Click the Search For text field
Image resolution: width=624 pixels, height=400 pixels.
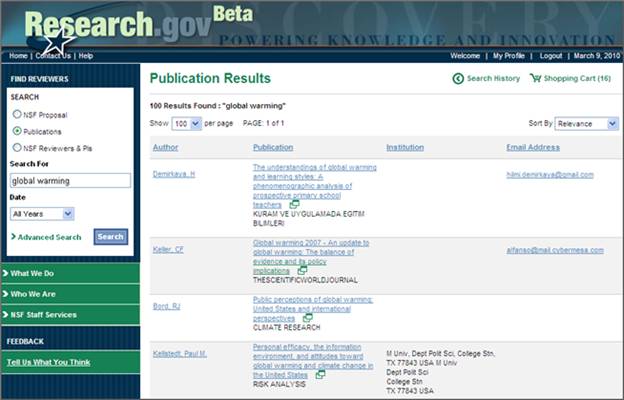coord(70,181)
